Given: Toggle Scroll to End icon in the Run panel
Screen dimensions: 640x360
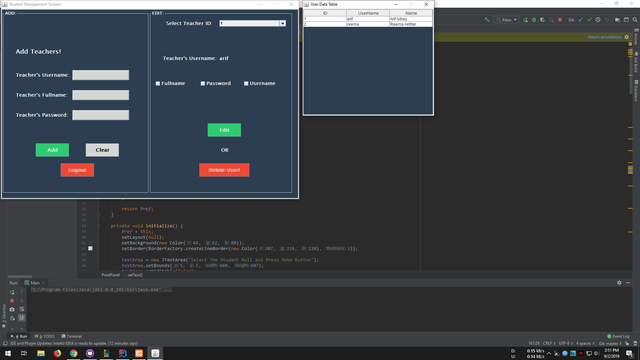Looking at the screenshot, I should [22, 318].
